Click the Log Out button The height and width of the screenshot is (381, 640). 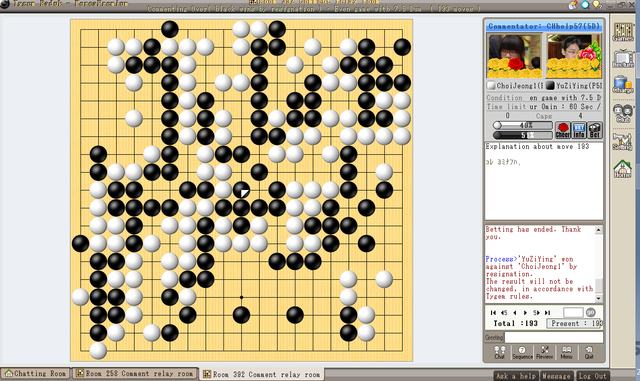(592, 376)
